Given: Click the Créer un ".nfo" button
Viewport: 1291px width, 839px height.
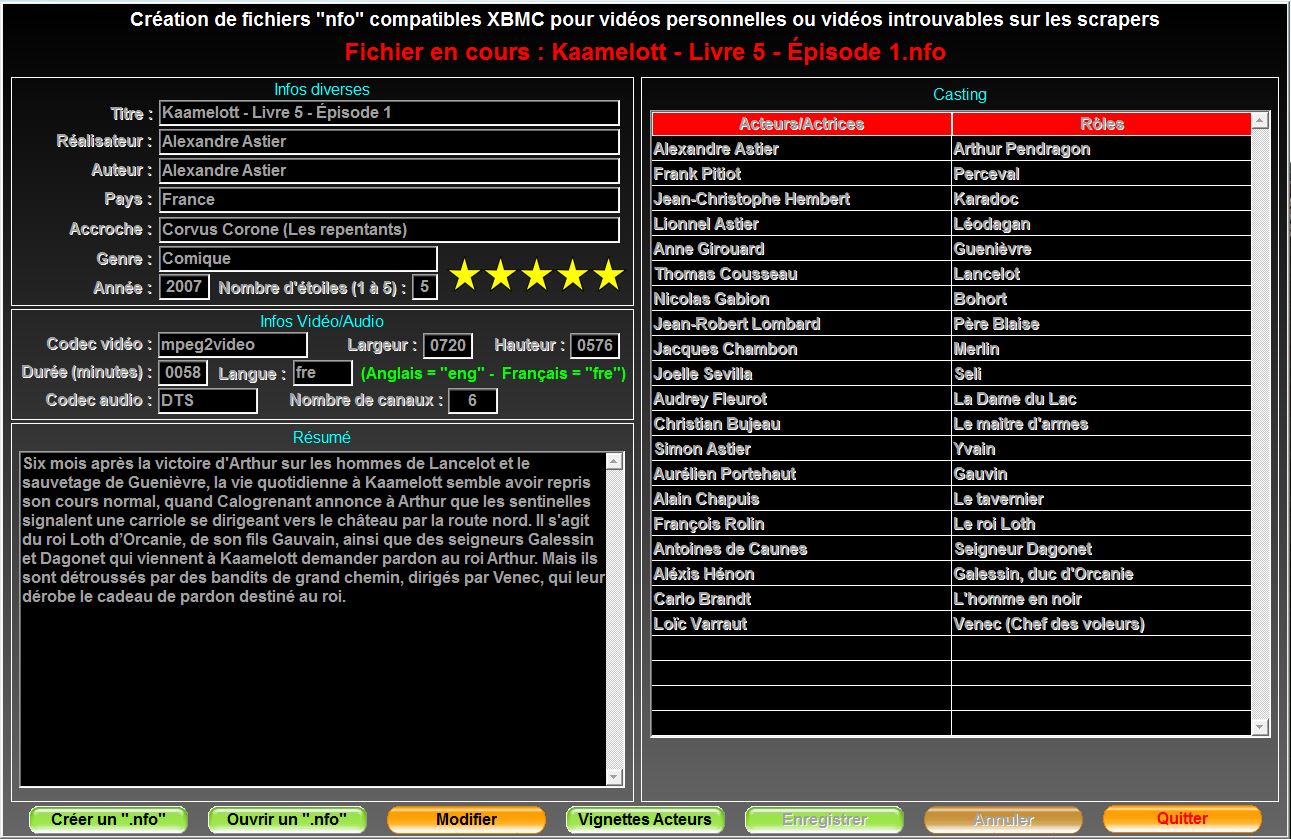Looking at the screenshot, I should coord(109,819).
